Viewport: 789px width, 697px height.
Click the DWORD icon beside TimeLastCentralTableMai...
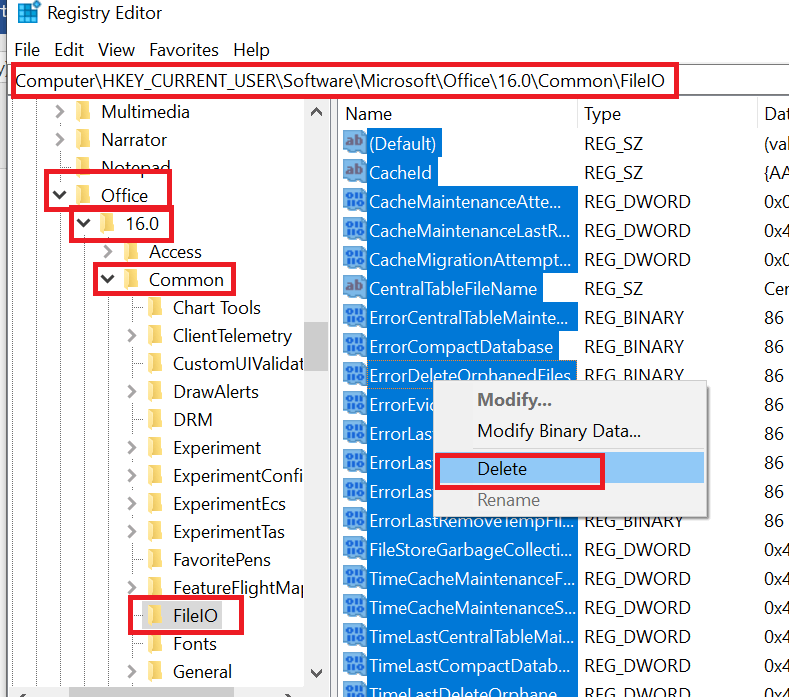tap(355, 635)
